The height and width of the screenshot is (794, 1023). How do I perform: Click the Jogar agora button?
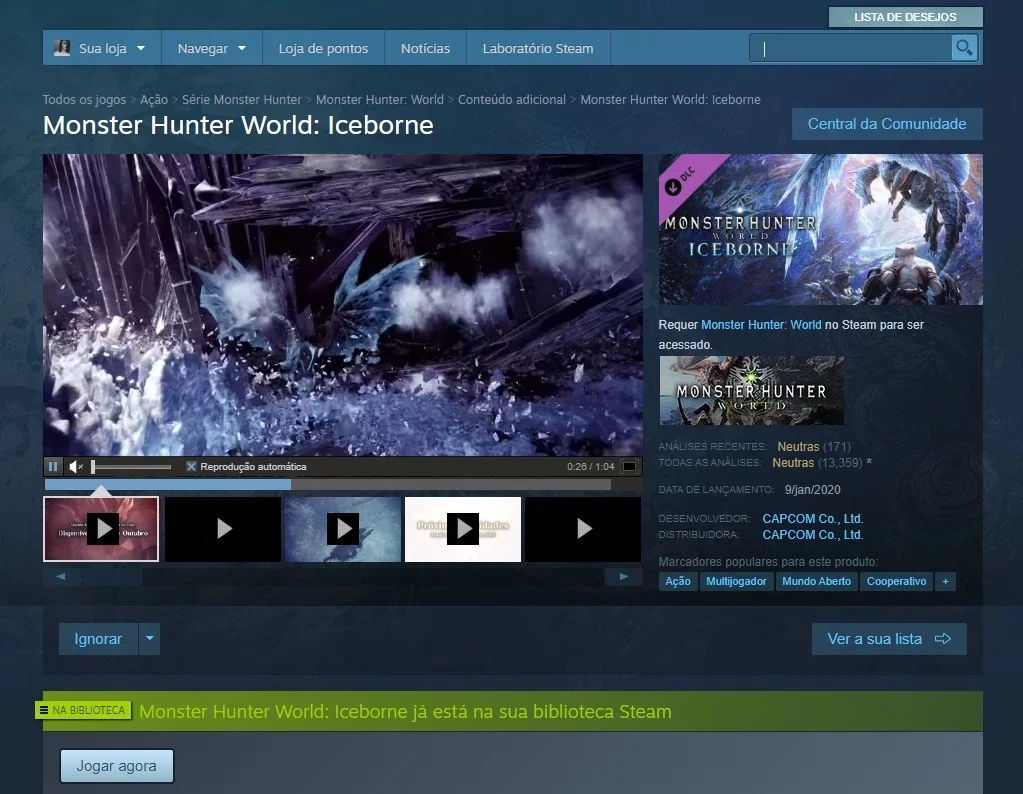pyautogui.click(x=117, y=766)
